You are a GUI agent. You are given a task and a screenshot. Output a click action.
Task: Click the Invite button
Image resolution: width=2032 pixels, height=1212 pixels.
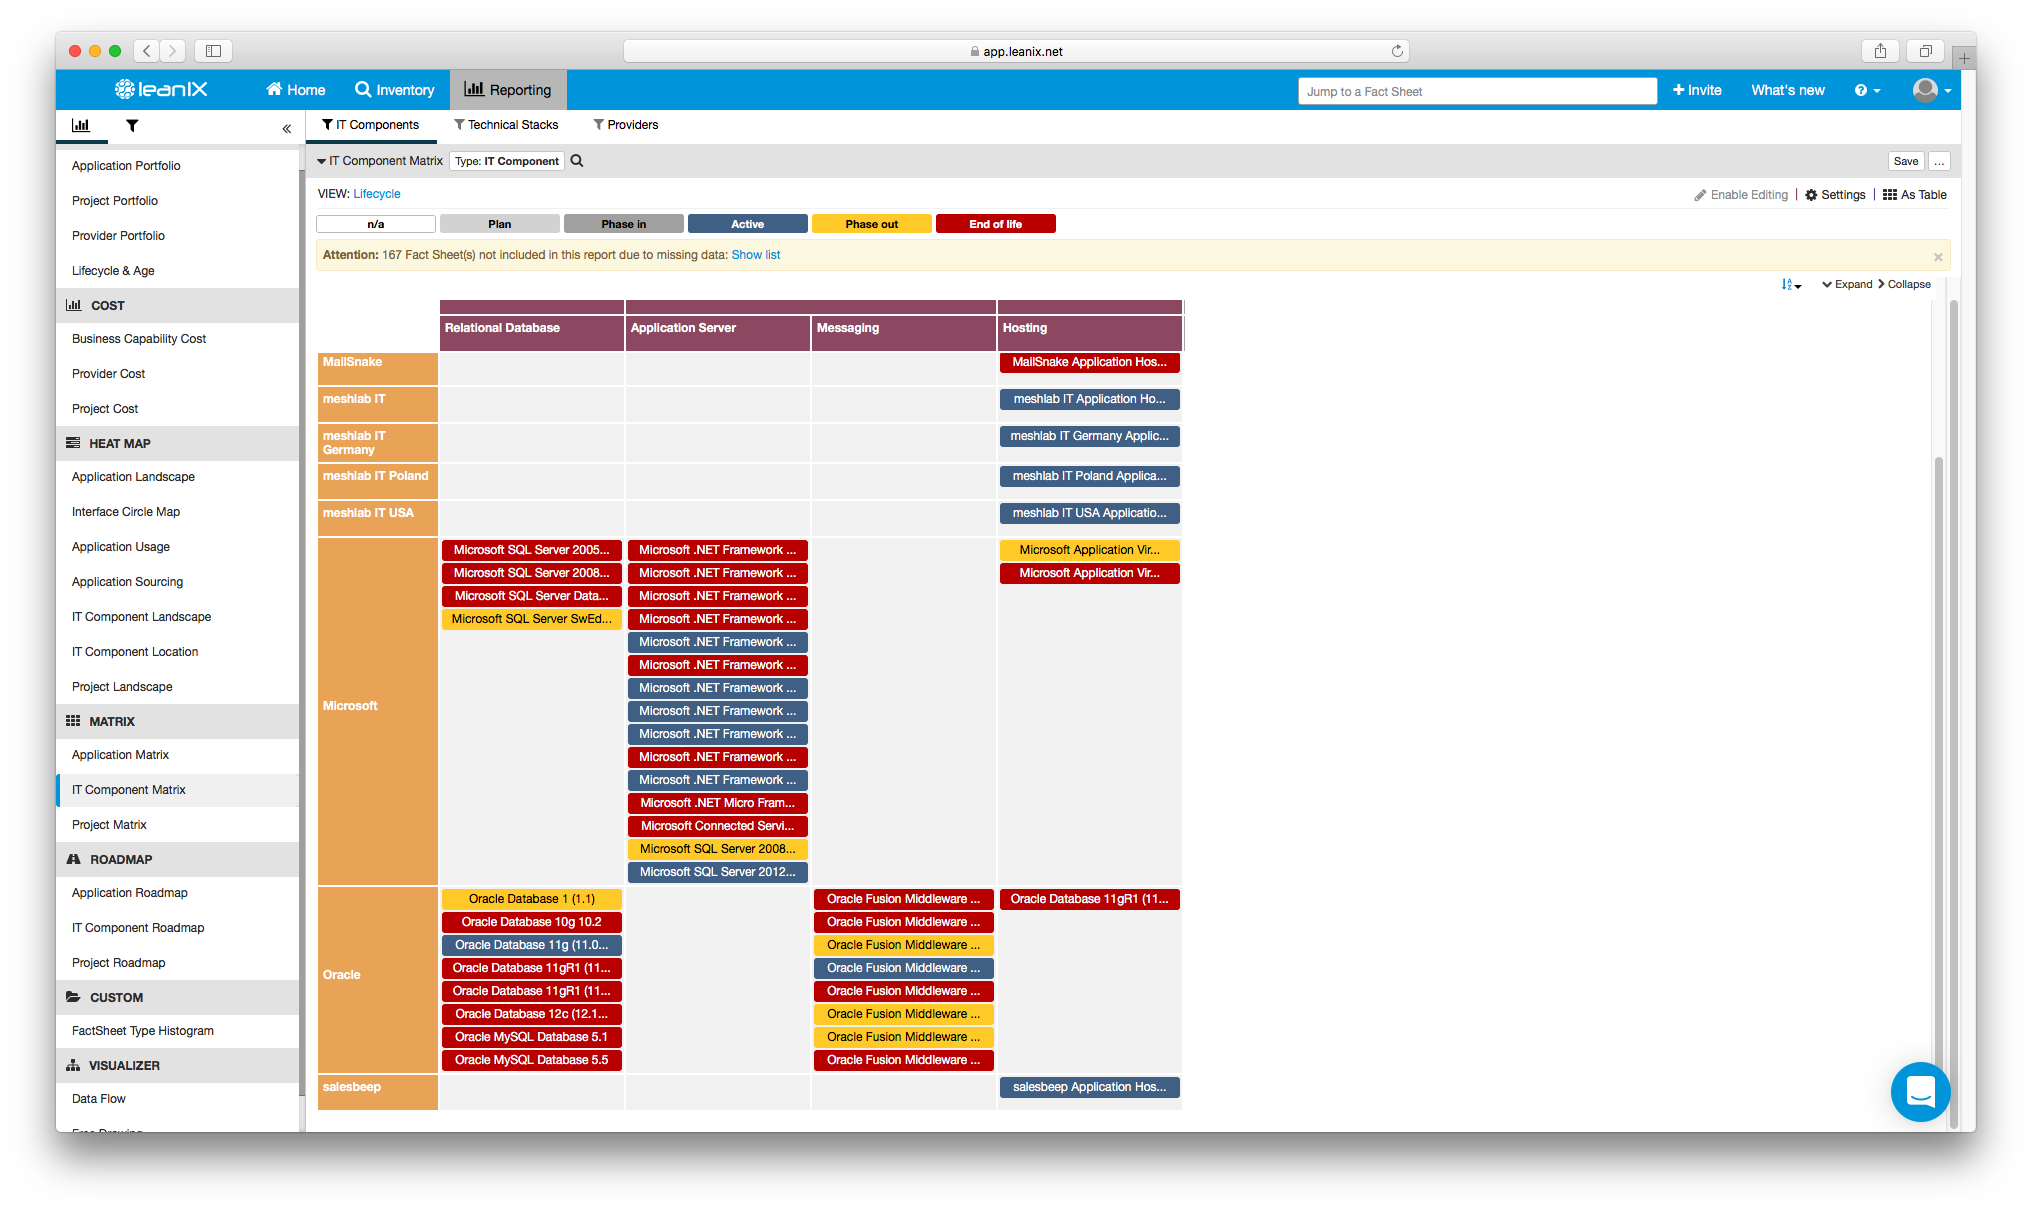coord(1697,90)
